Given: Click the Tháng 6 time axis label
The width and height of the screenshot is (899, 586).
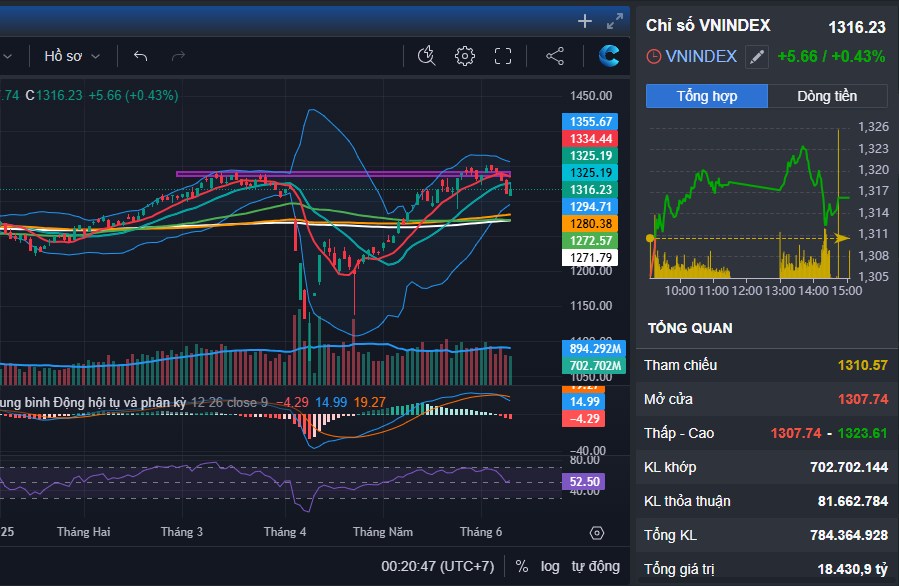Looking at the screenshot, I should click(480, 532).
